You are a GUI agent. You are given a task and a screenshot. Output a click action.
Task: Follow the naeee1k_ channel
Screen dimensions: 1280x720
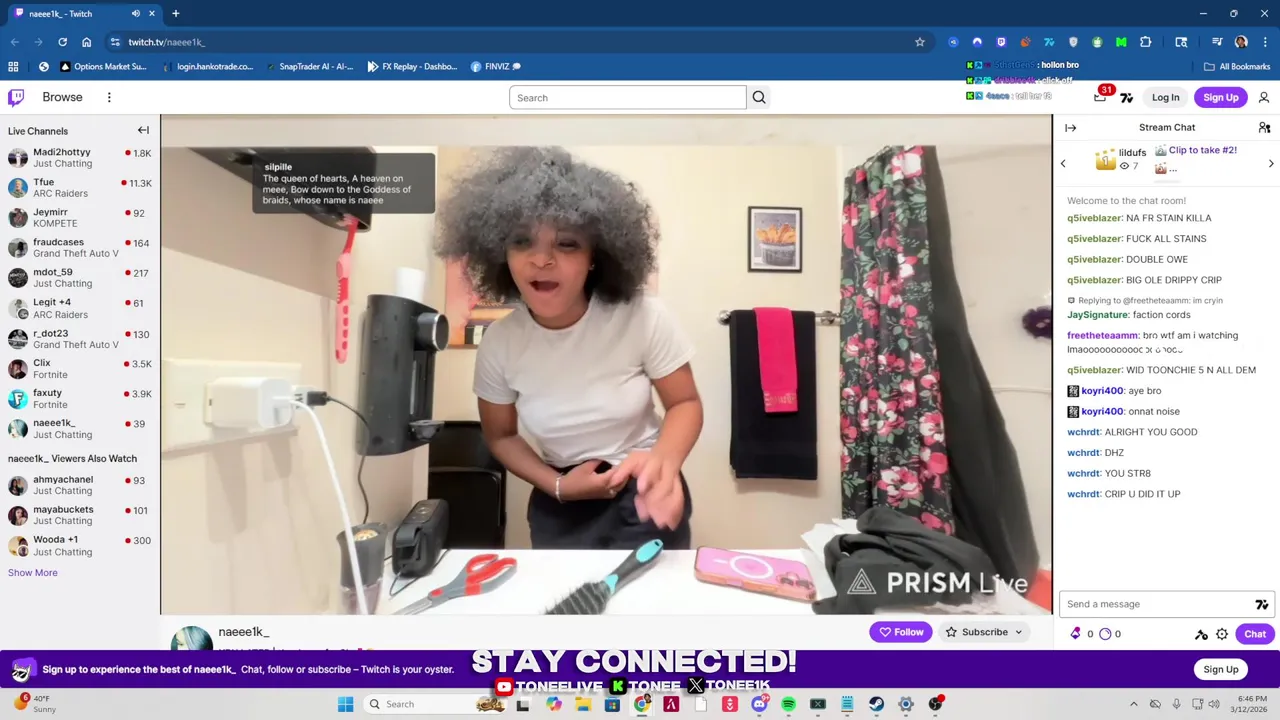901,632
